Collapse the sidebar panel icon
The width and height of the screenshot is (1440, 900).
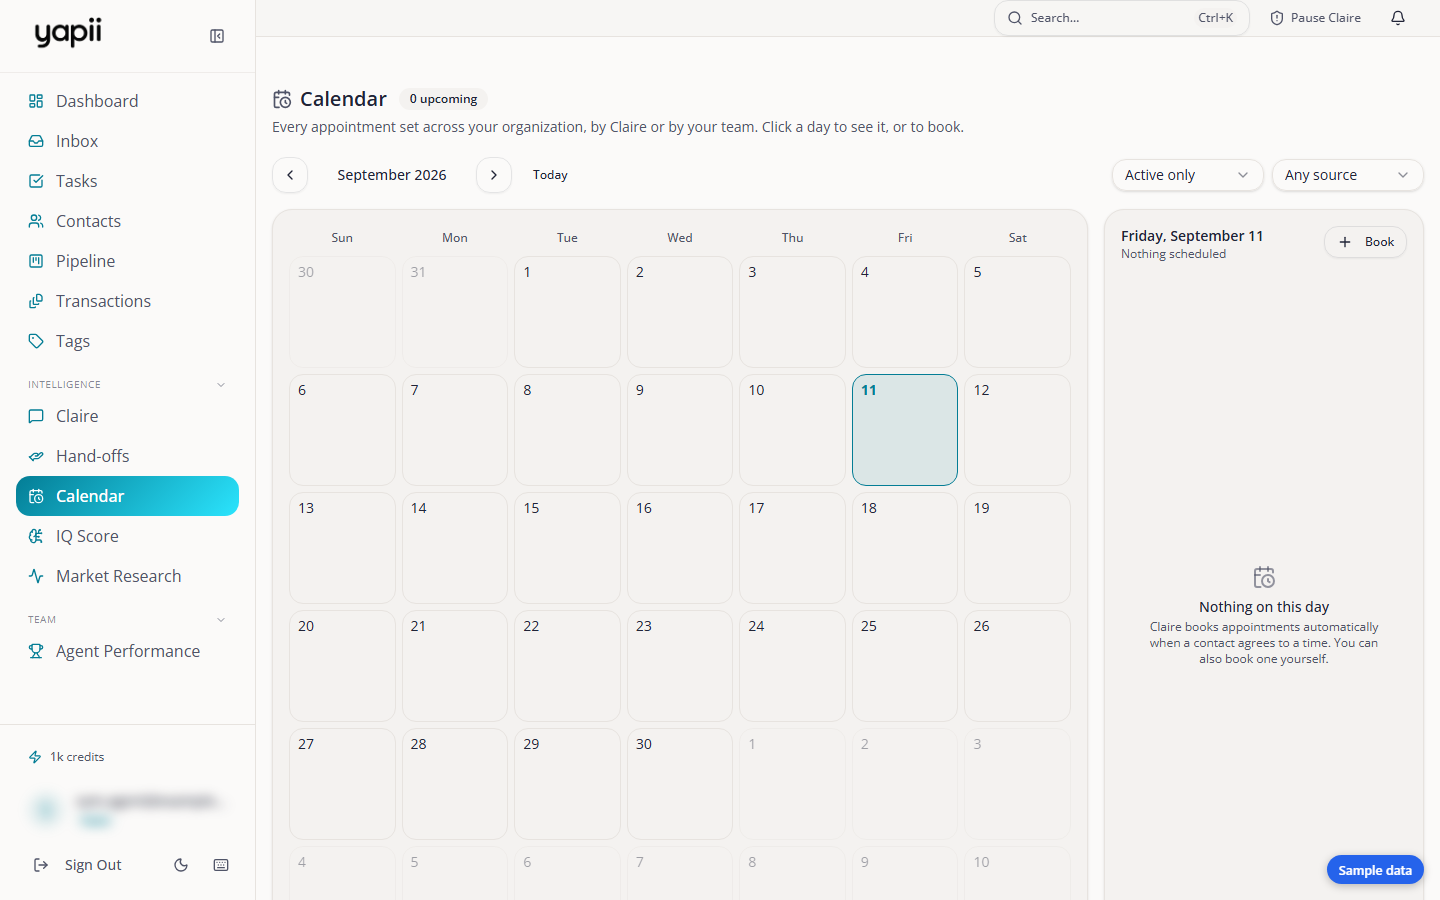click(x=217, y=36)
